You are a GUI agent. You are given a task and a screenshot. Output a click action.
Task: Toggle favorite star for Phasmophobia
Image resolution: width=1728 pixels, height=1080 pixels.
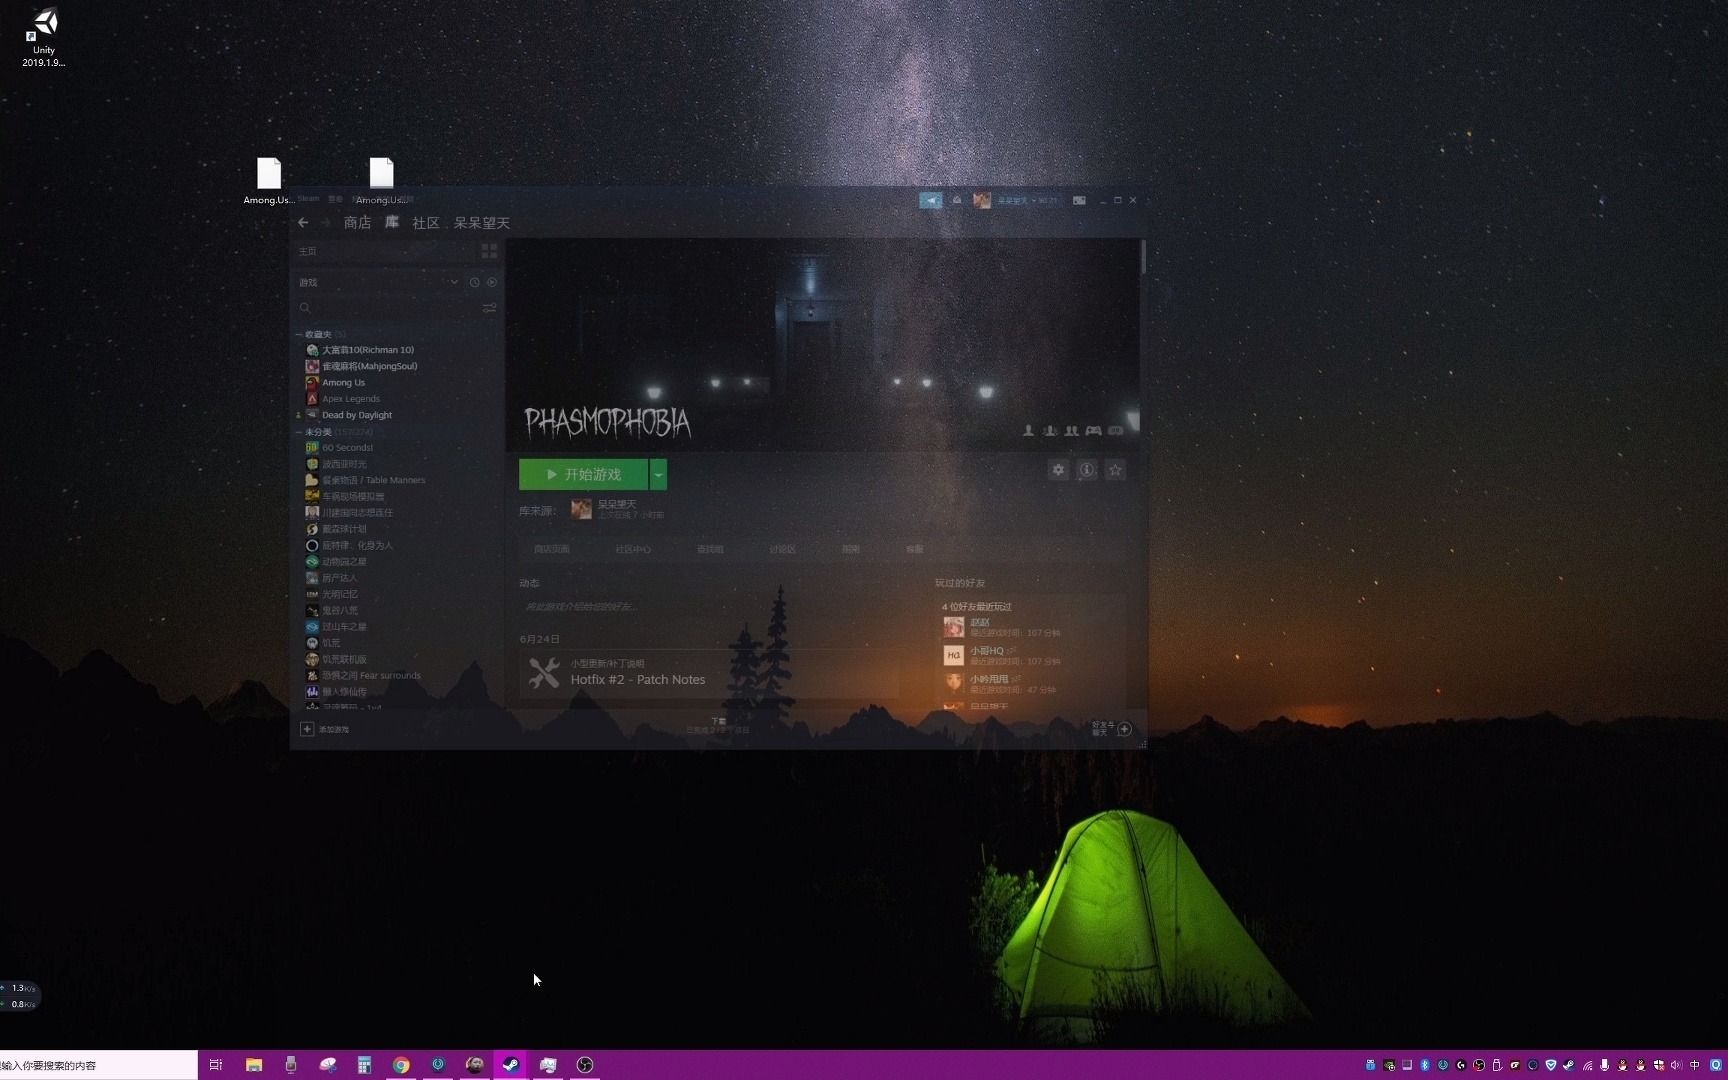pyautogui.click(x=1115, y=470)
